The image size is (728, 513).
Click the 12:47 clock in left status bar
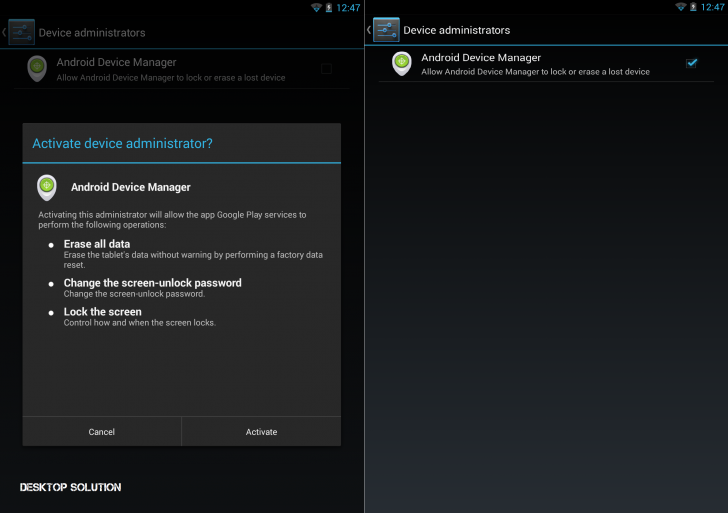coord(348,8)
